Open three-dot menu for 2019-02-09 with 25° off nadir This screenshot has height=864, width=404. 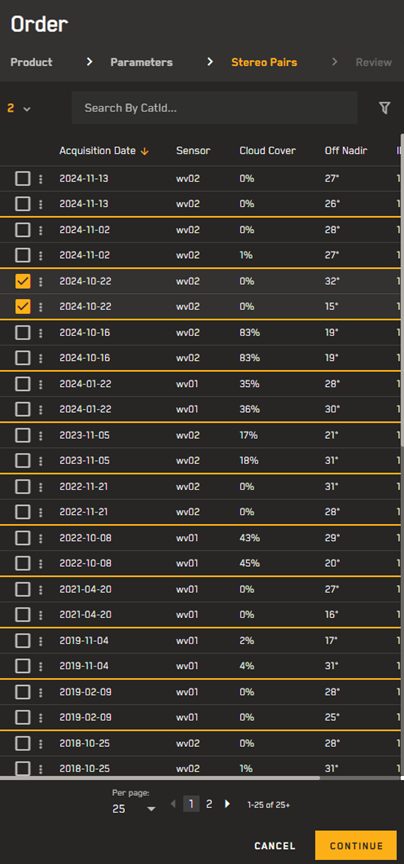(x=40, y=717)
